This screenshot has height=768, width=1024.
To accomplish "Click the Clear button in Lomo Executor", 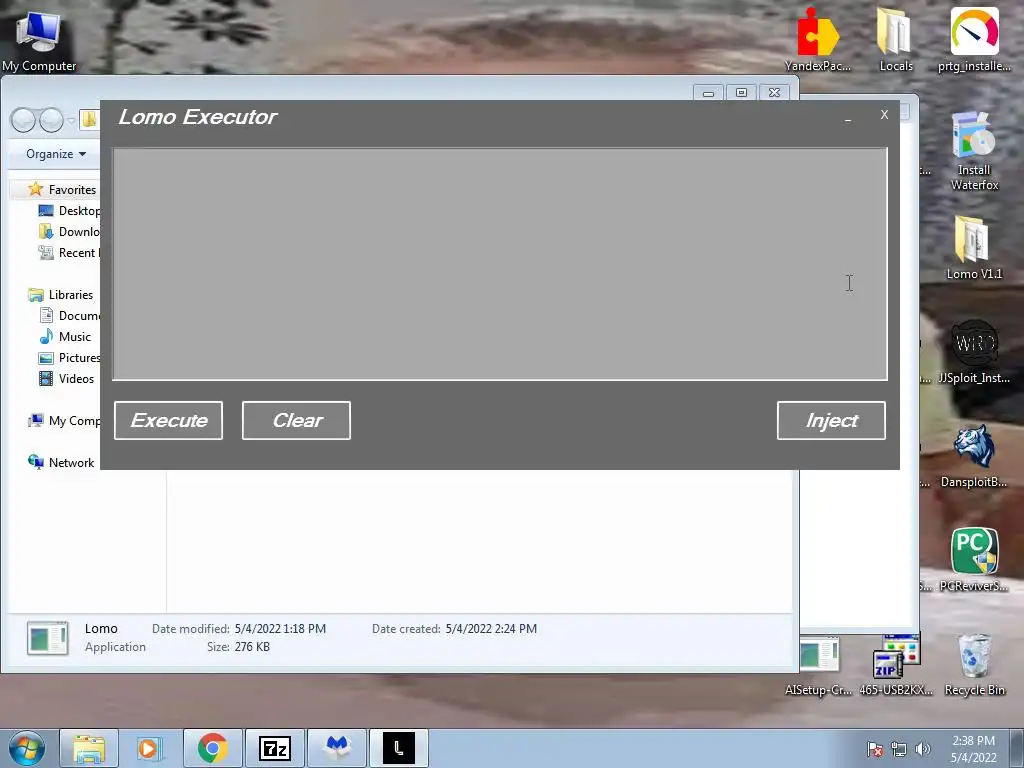I will tap(296, 421).
